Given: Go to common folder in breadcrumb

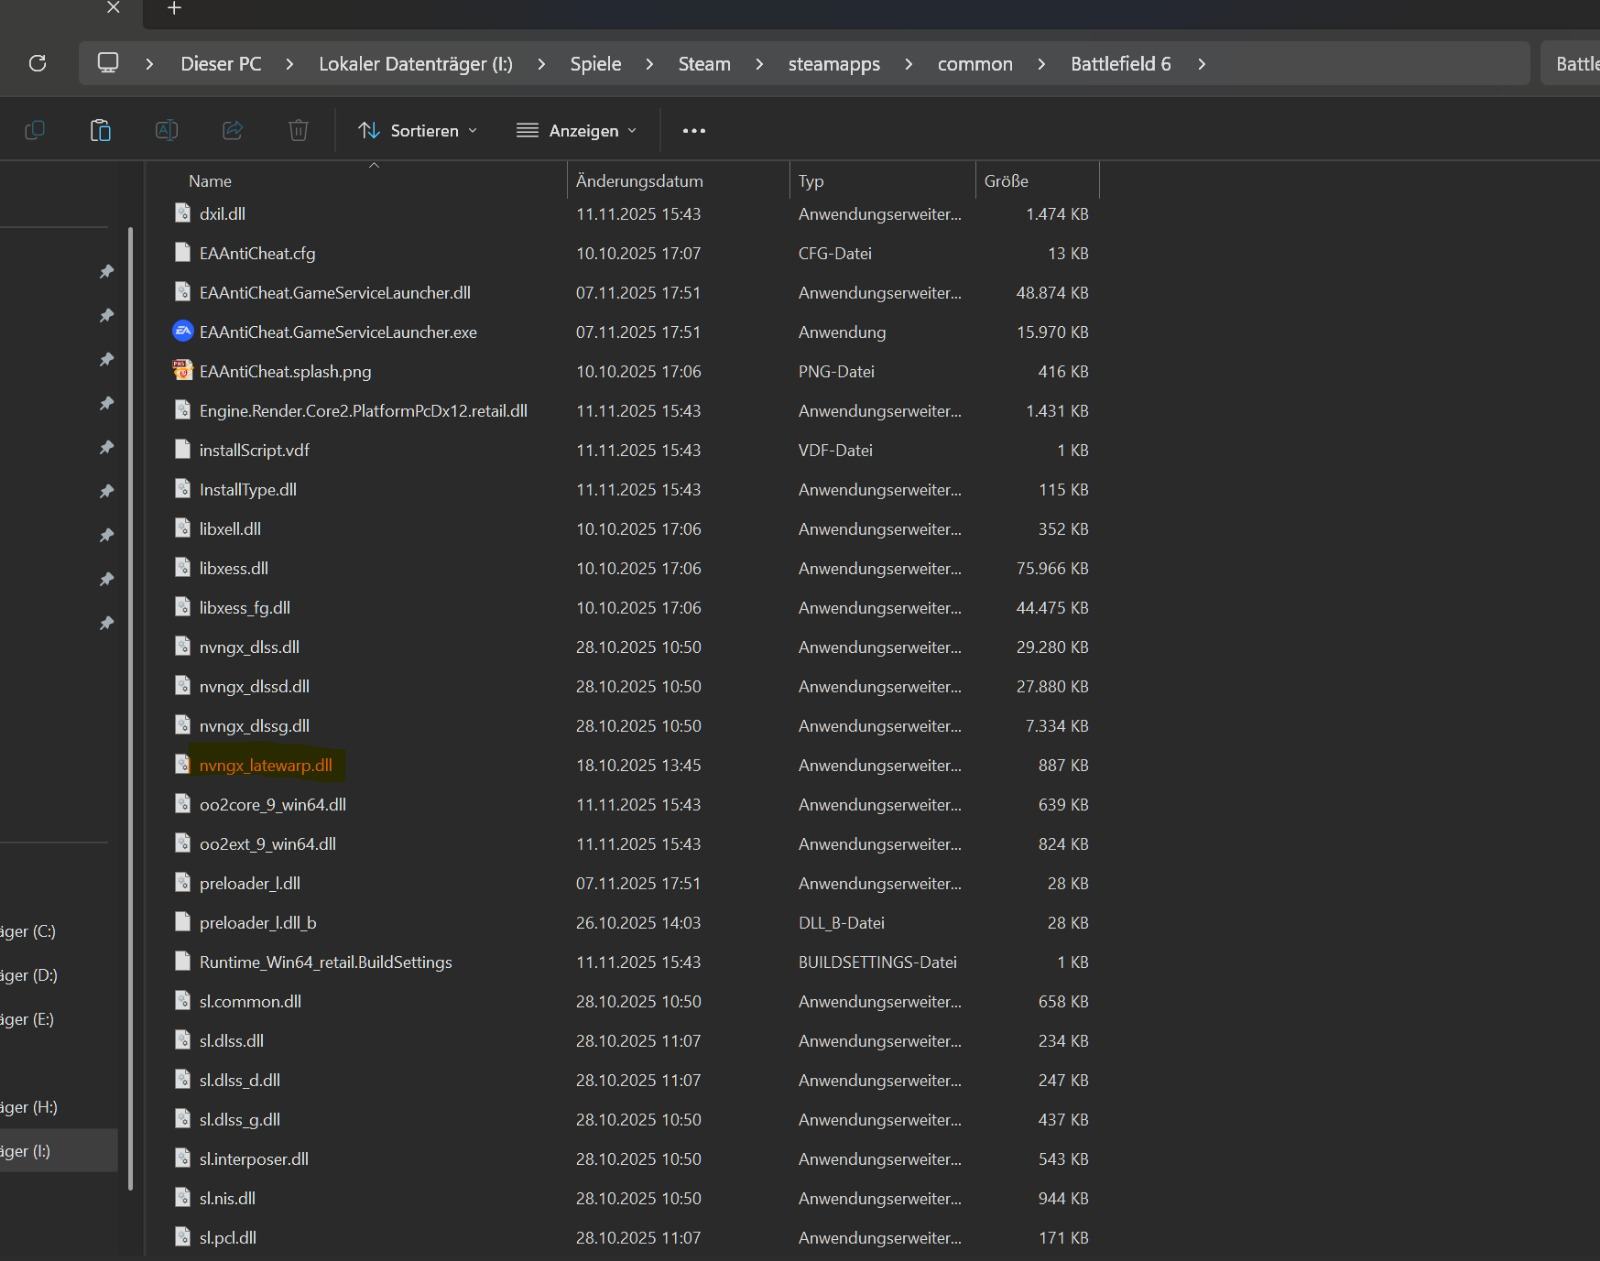Looking at the screenshot, I should (x=975, y=64).
